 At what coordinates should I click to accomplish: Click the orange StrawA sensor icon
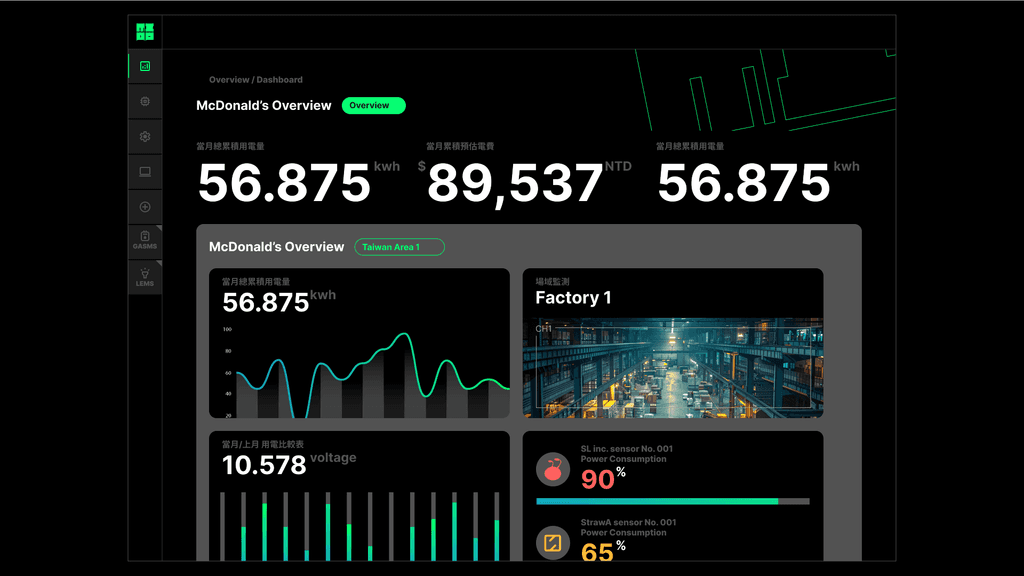point(553,543)
